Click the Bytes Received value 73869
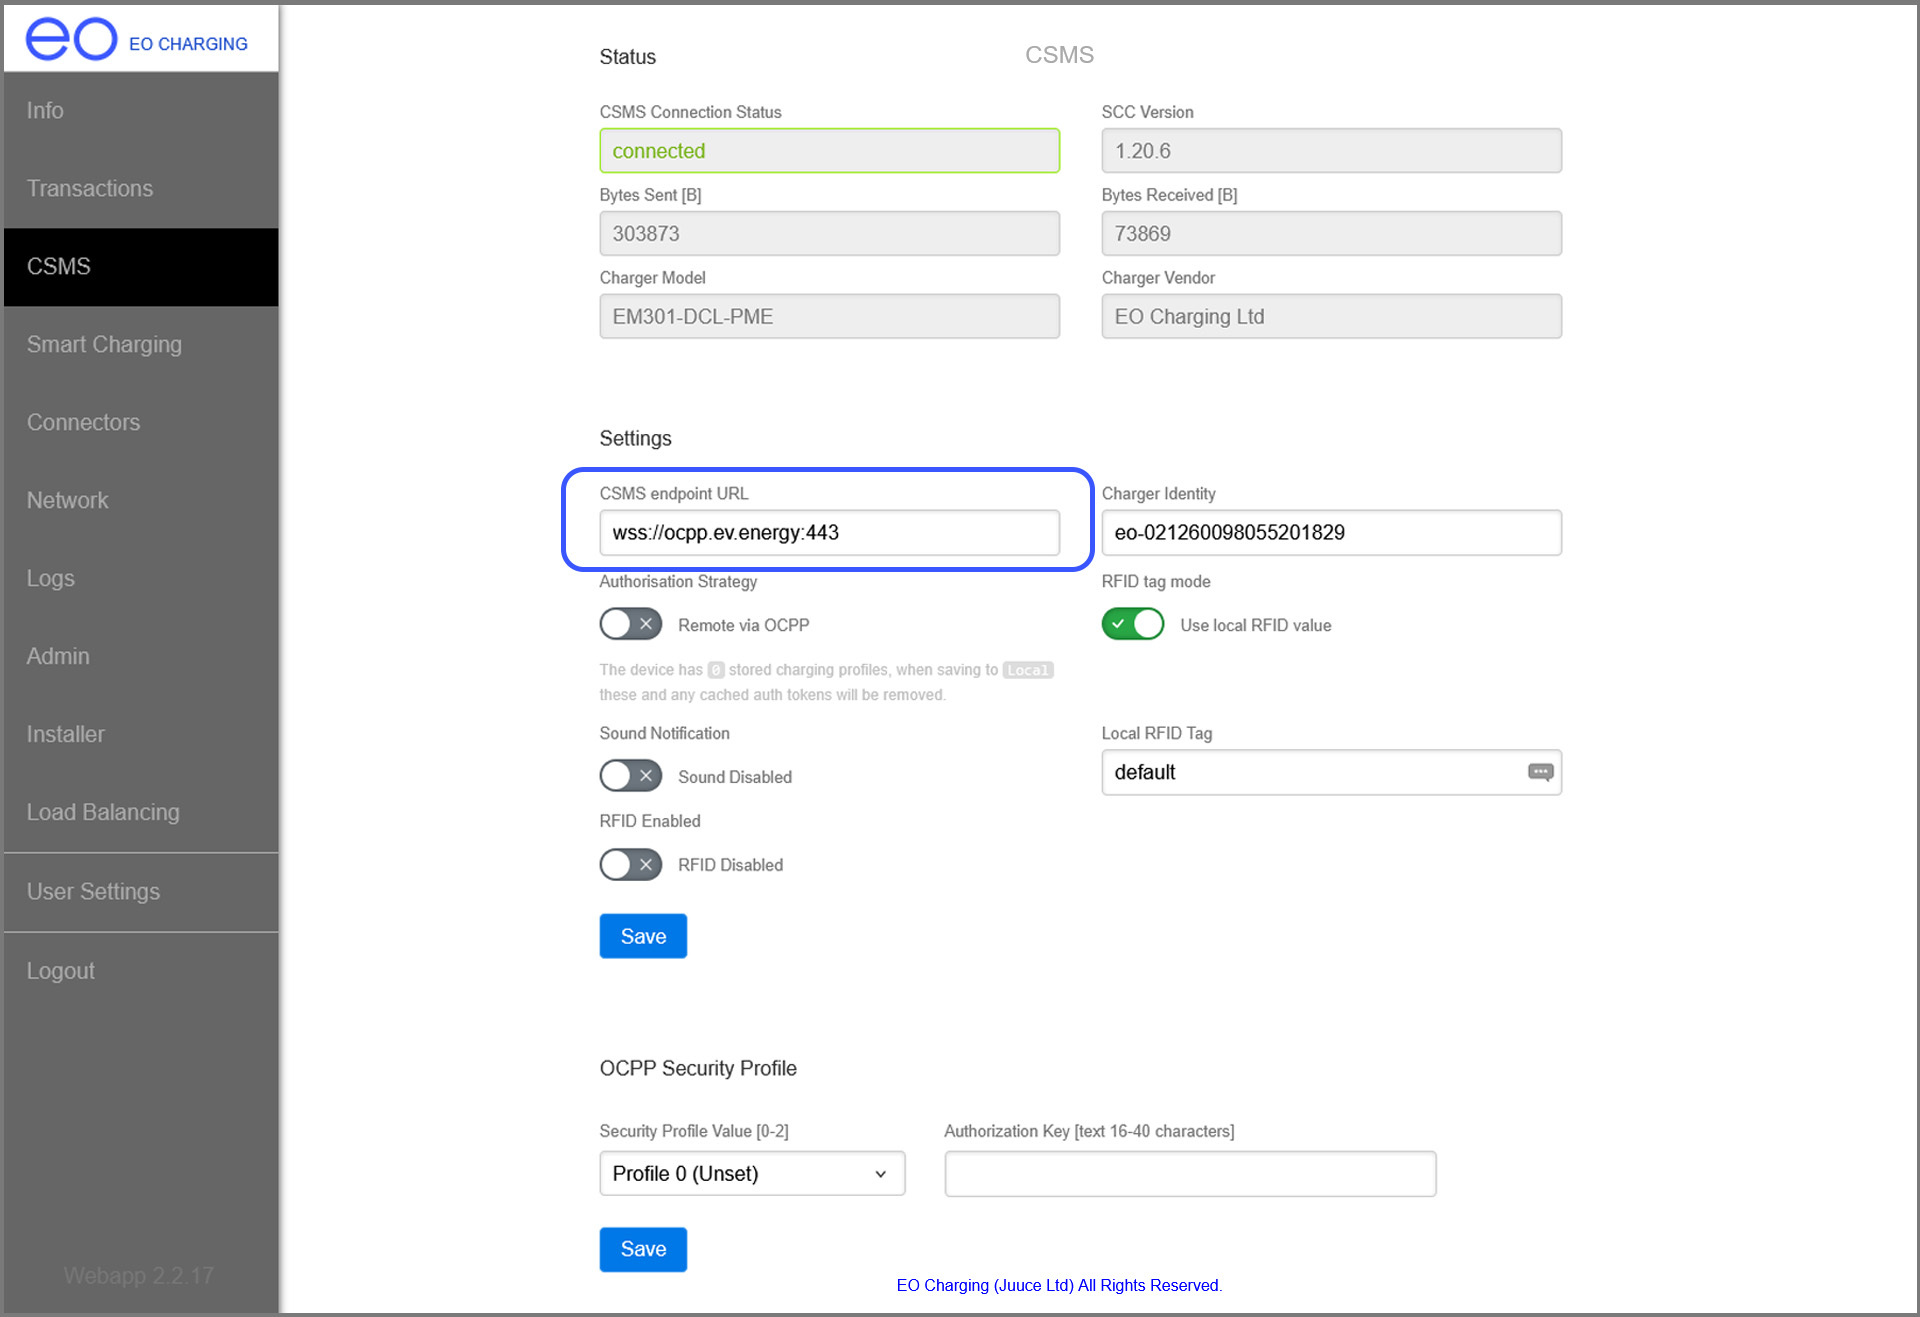 (x=1331, y=233)
